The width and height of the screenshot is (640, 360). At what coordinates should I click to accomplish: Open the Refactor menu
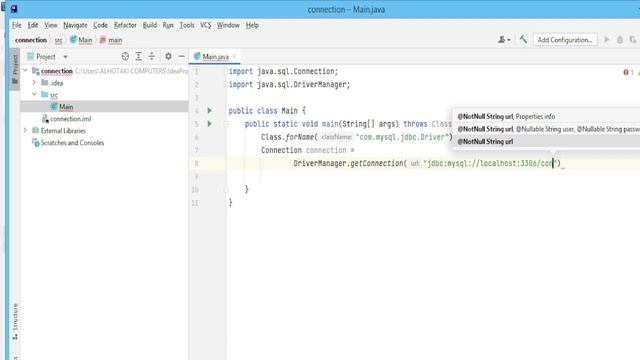[125, 25]
